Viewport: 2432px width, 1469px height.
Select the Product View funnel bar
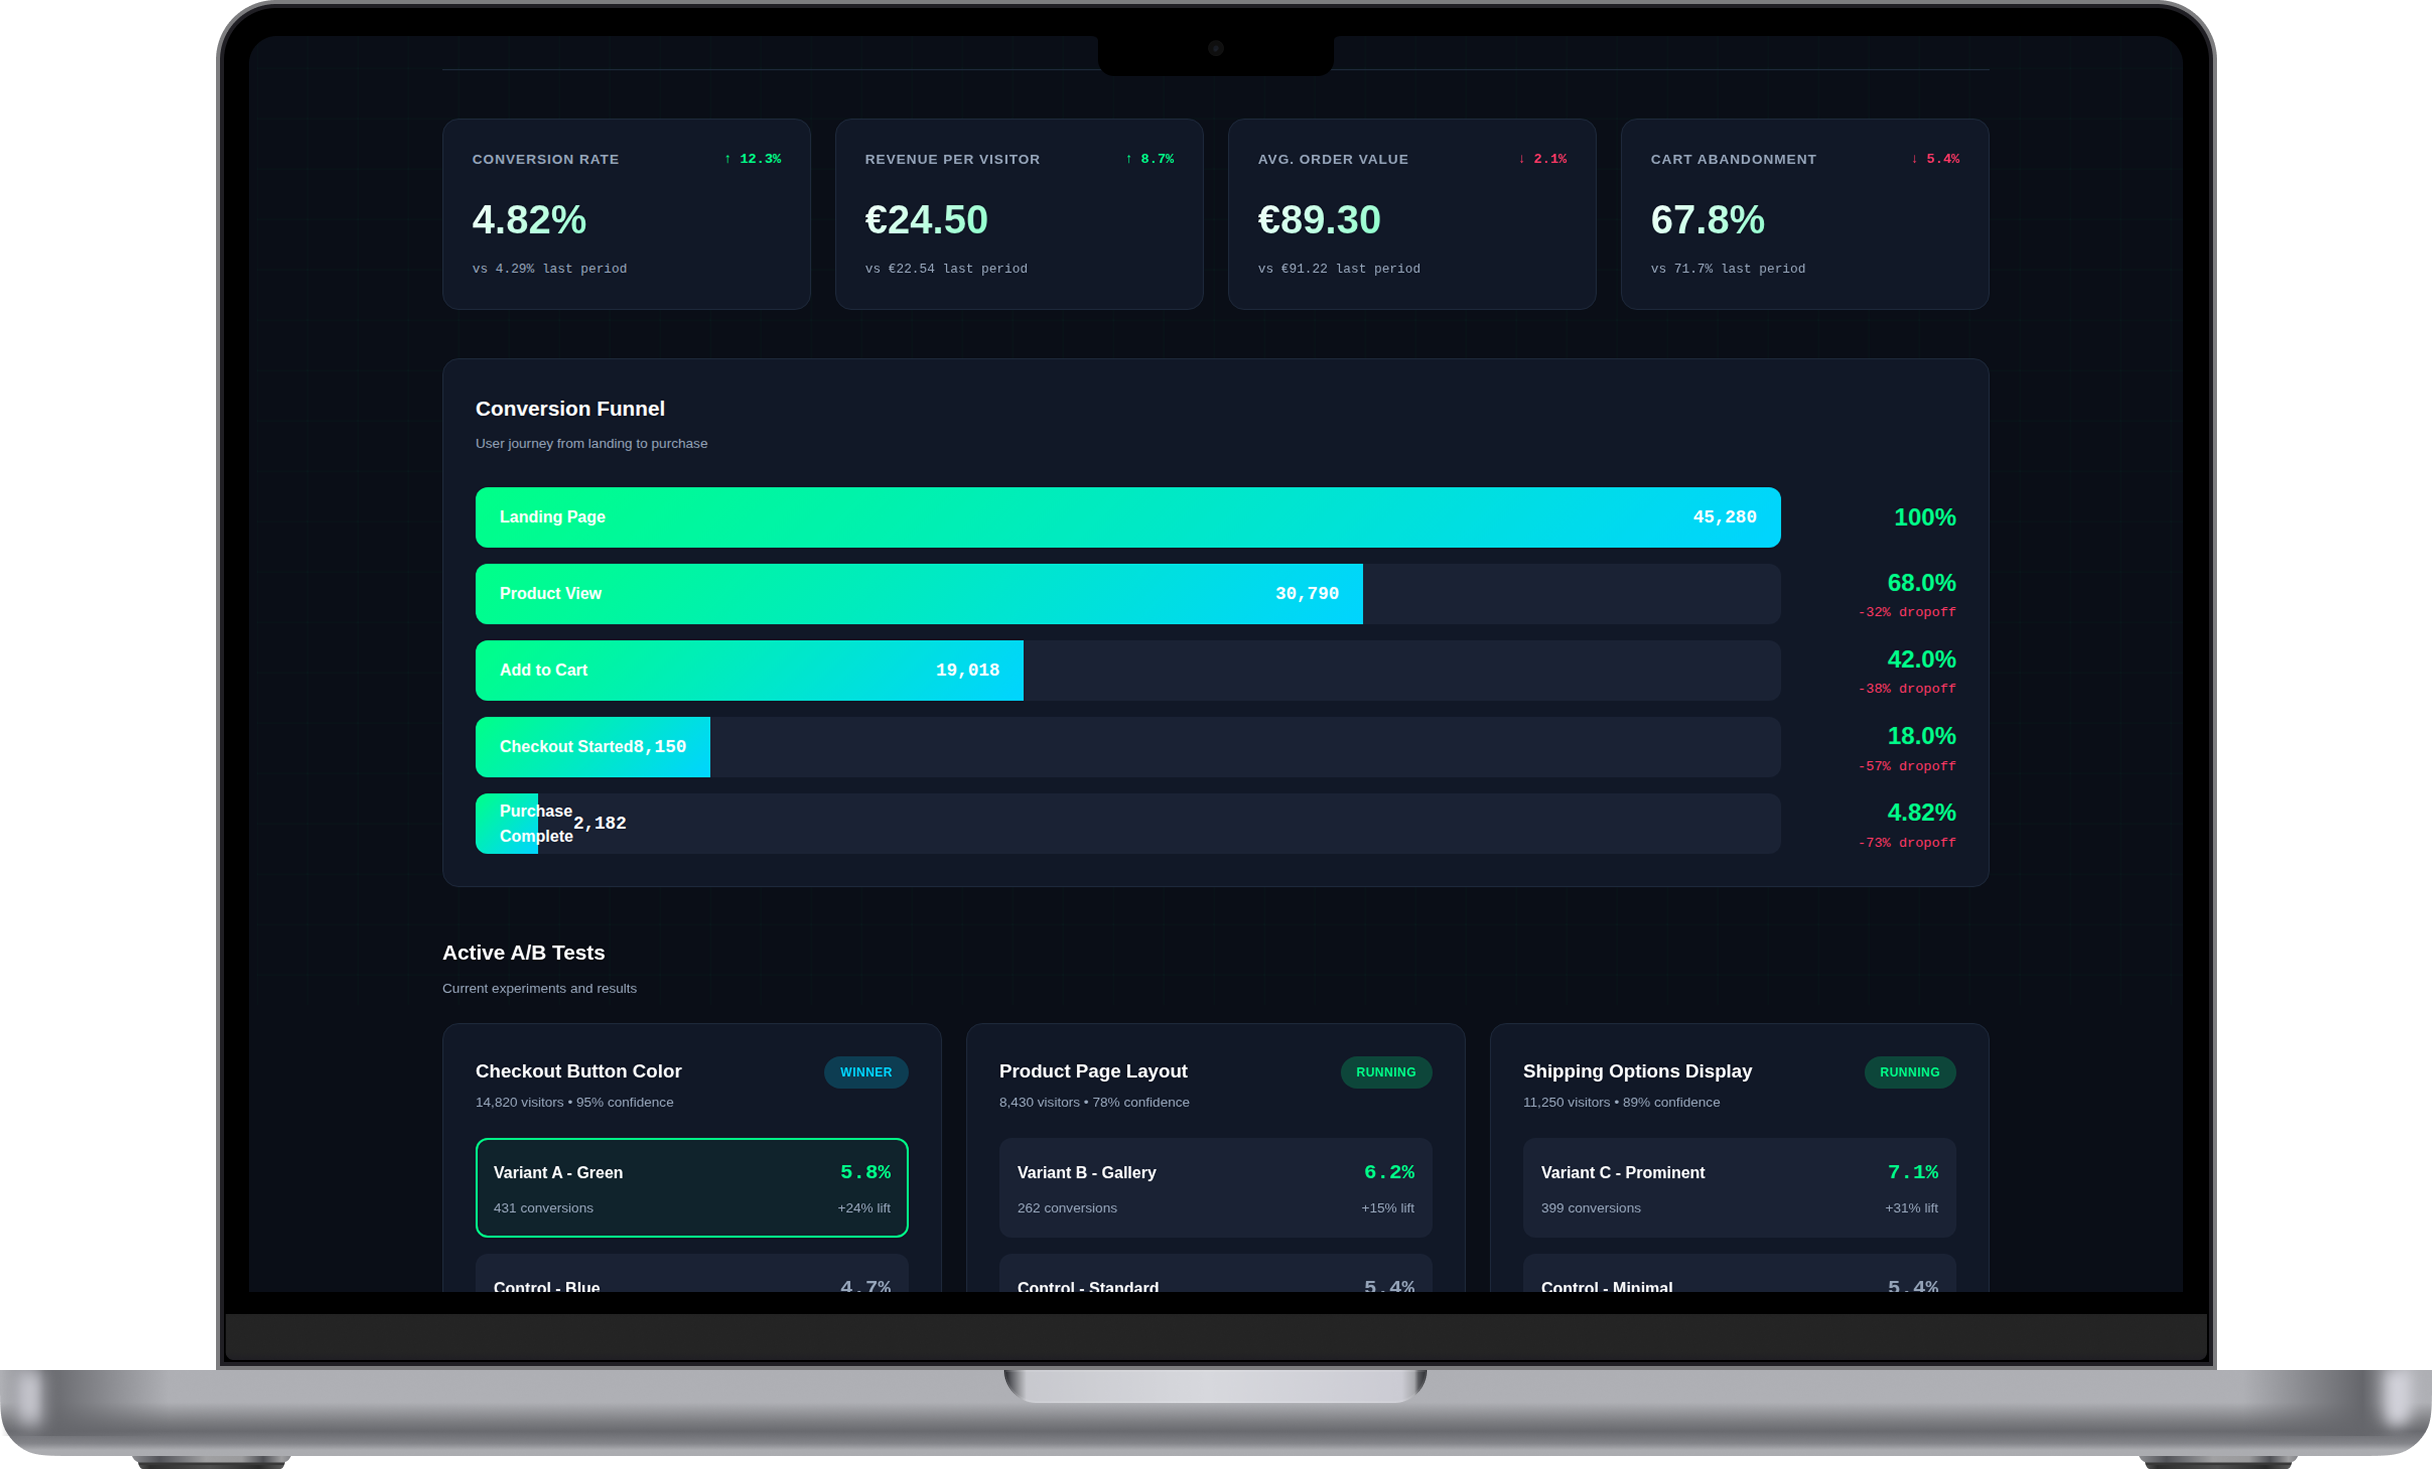point(918,594)
